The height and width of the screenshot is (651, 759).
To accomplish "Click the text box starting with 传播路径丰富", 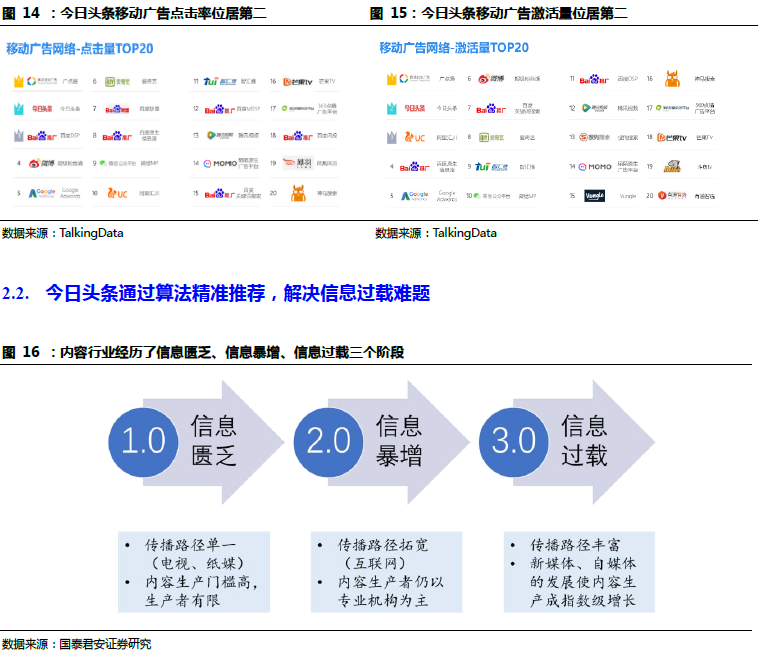I will tap(579, 572).
